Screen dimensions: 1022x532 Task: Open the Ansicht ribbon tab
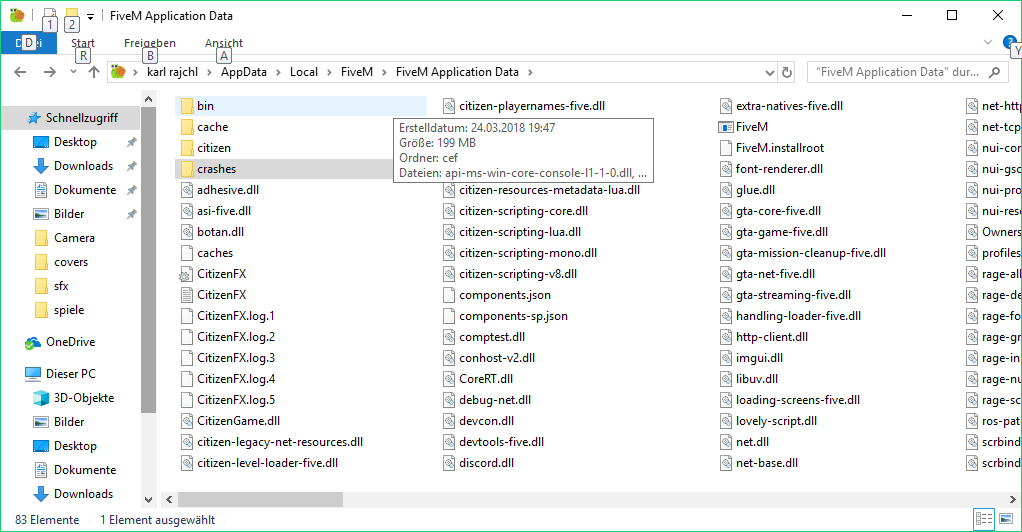[224, 43]
